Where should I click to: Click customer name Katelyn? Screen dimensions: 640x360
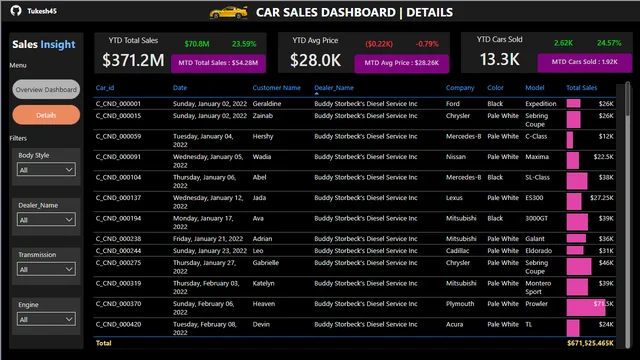[x=263, y=283]
